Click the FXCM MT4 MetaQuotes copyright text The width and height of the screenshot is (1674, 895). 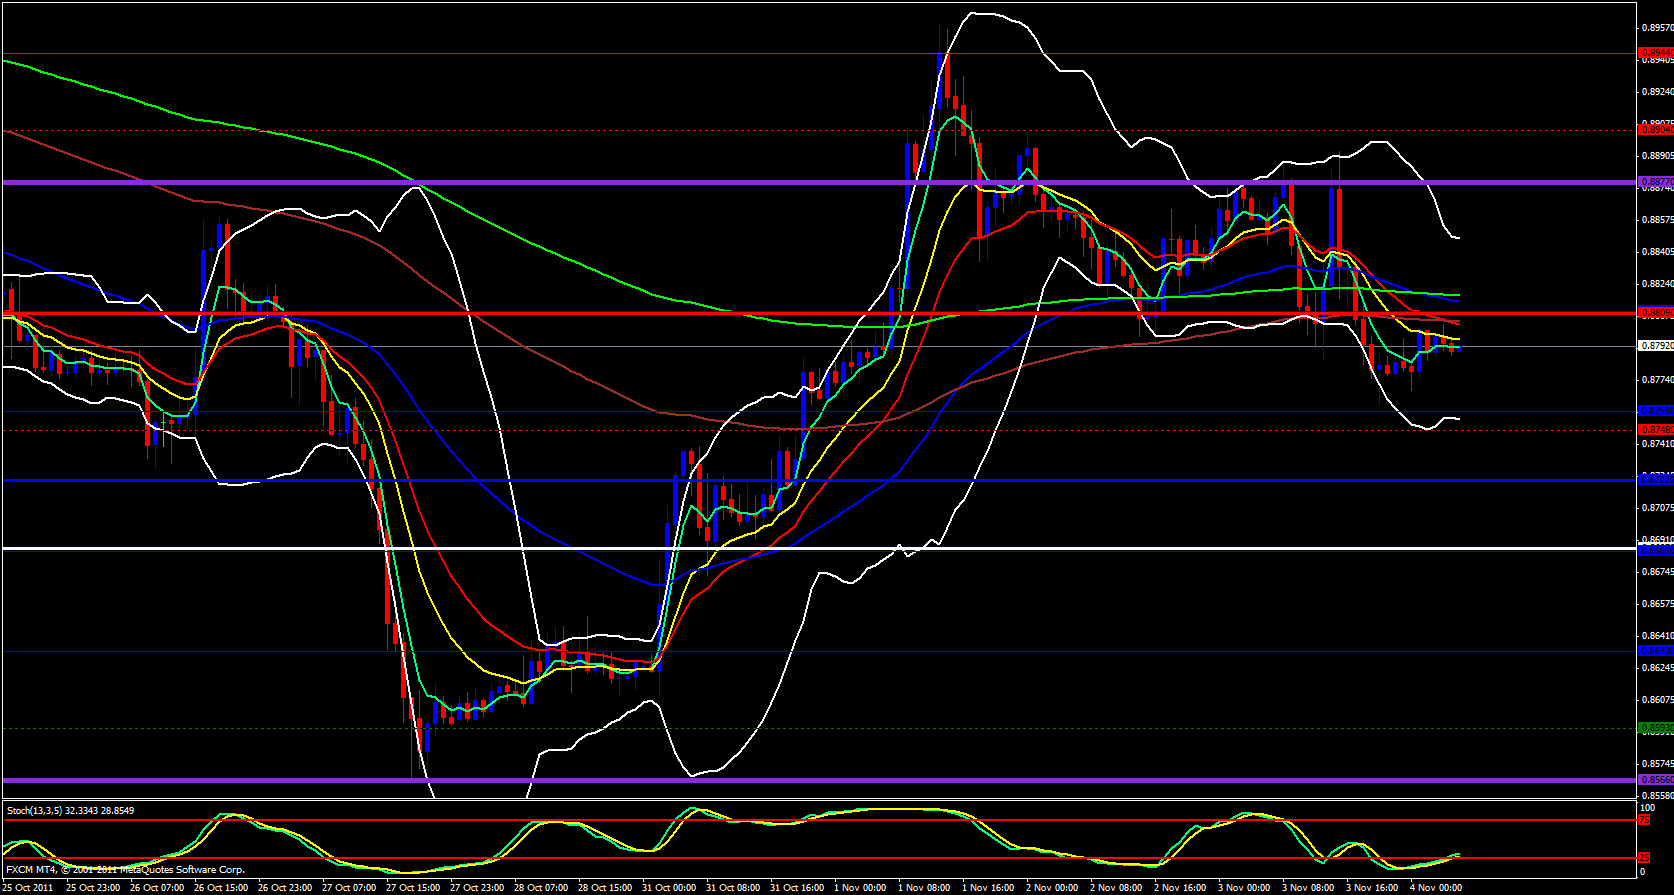[125, 870]
